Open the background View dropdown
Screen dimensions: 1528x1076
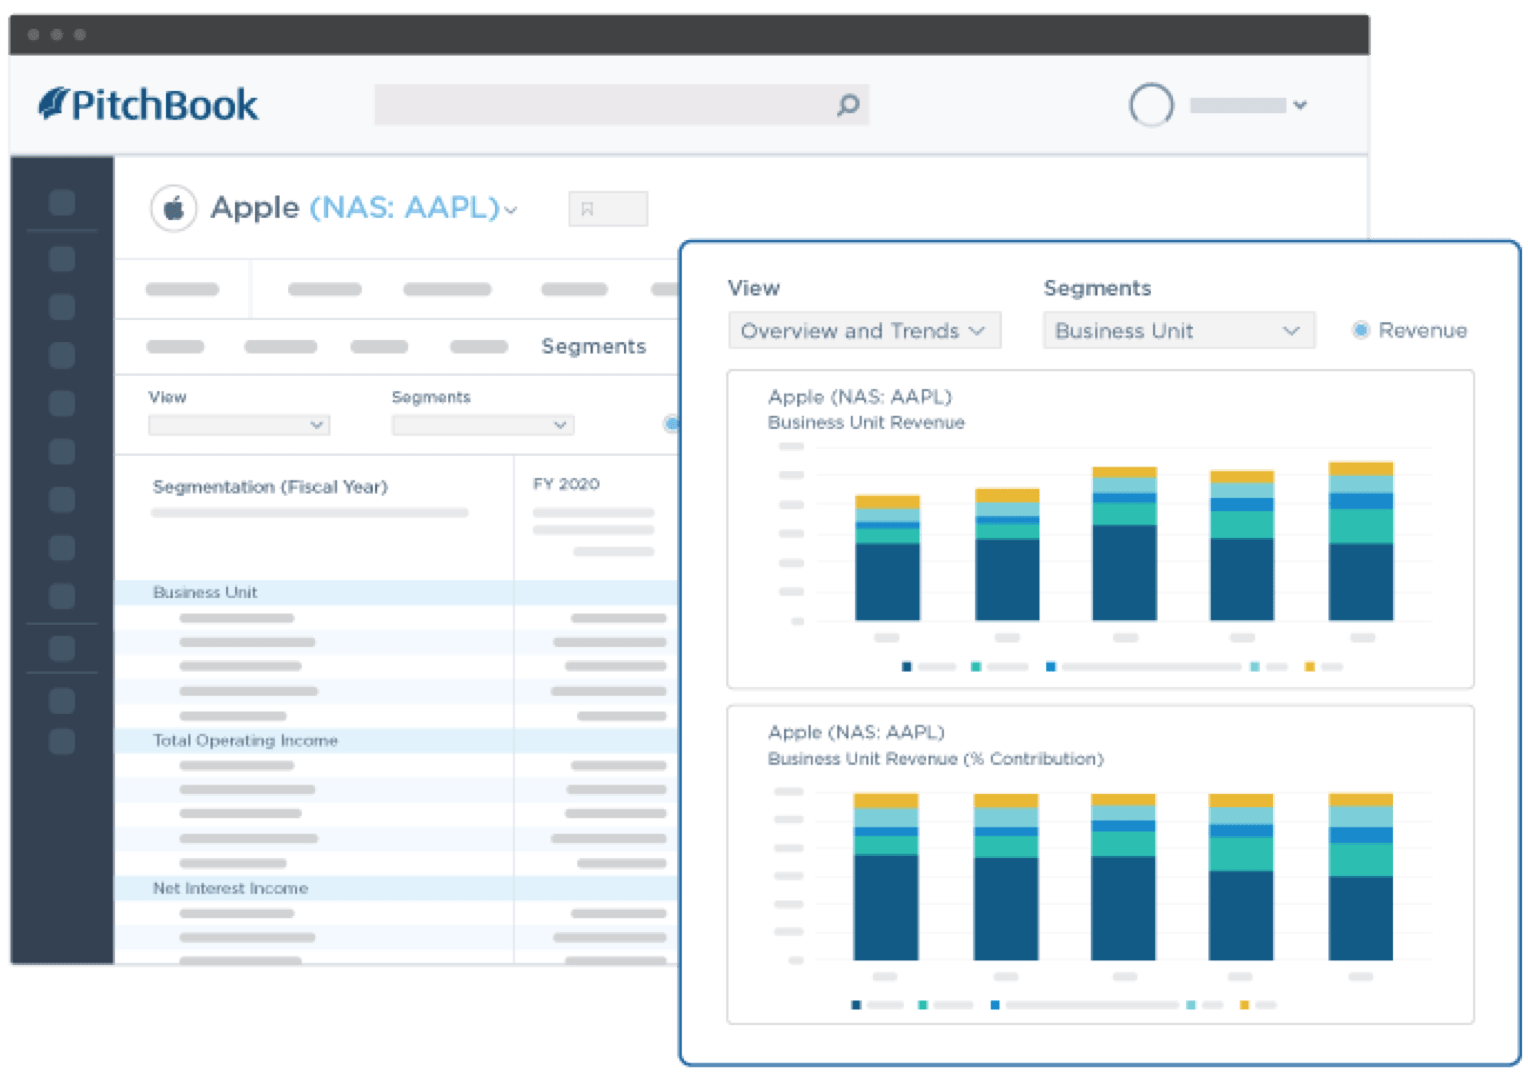[239, 425]
